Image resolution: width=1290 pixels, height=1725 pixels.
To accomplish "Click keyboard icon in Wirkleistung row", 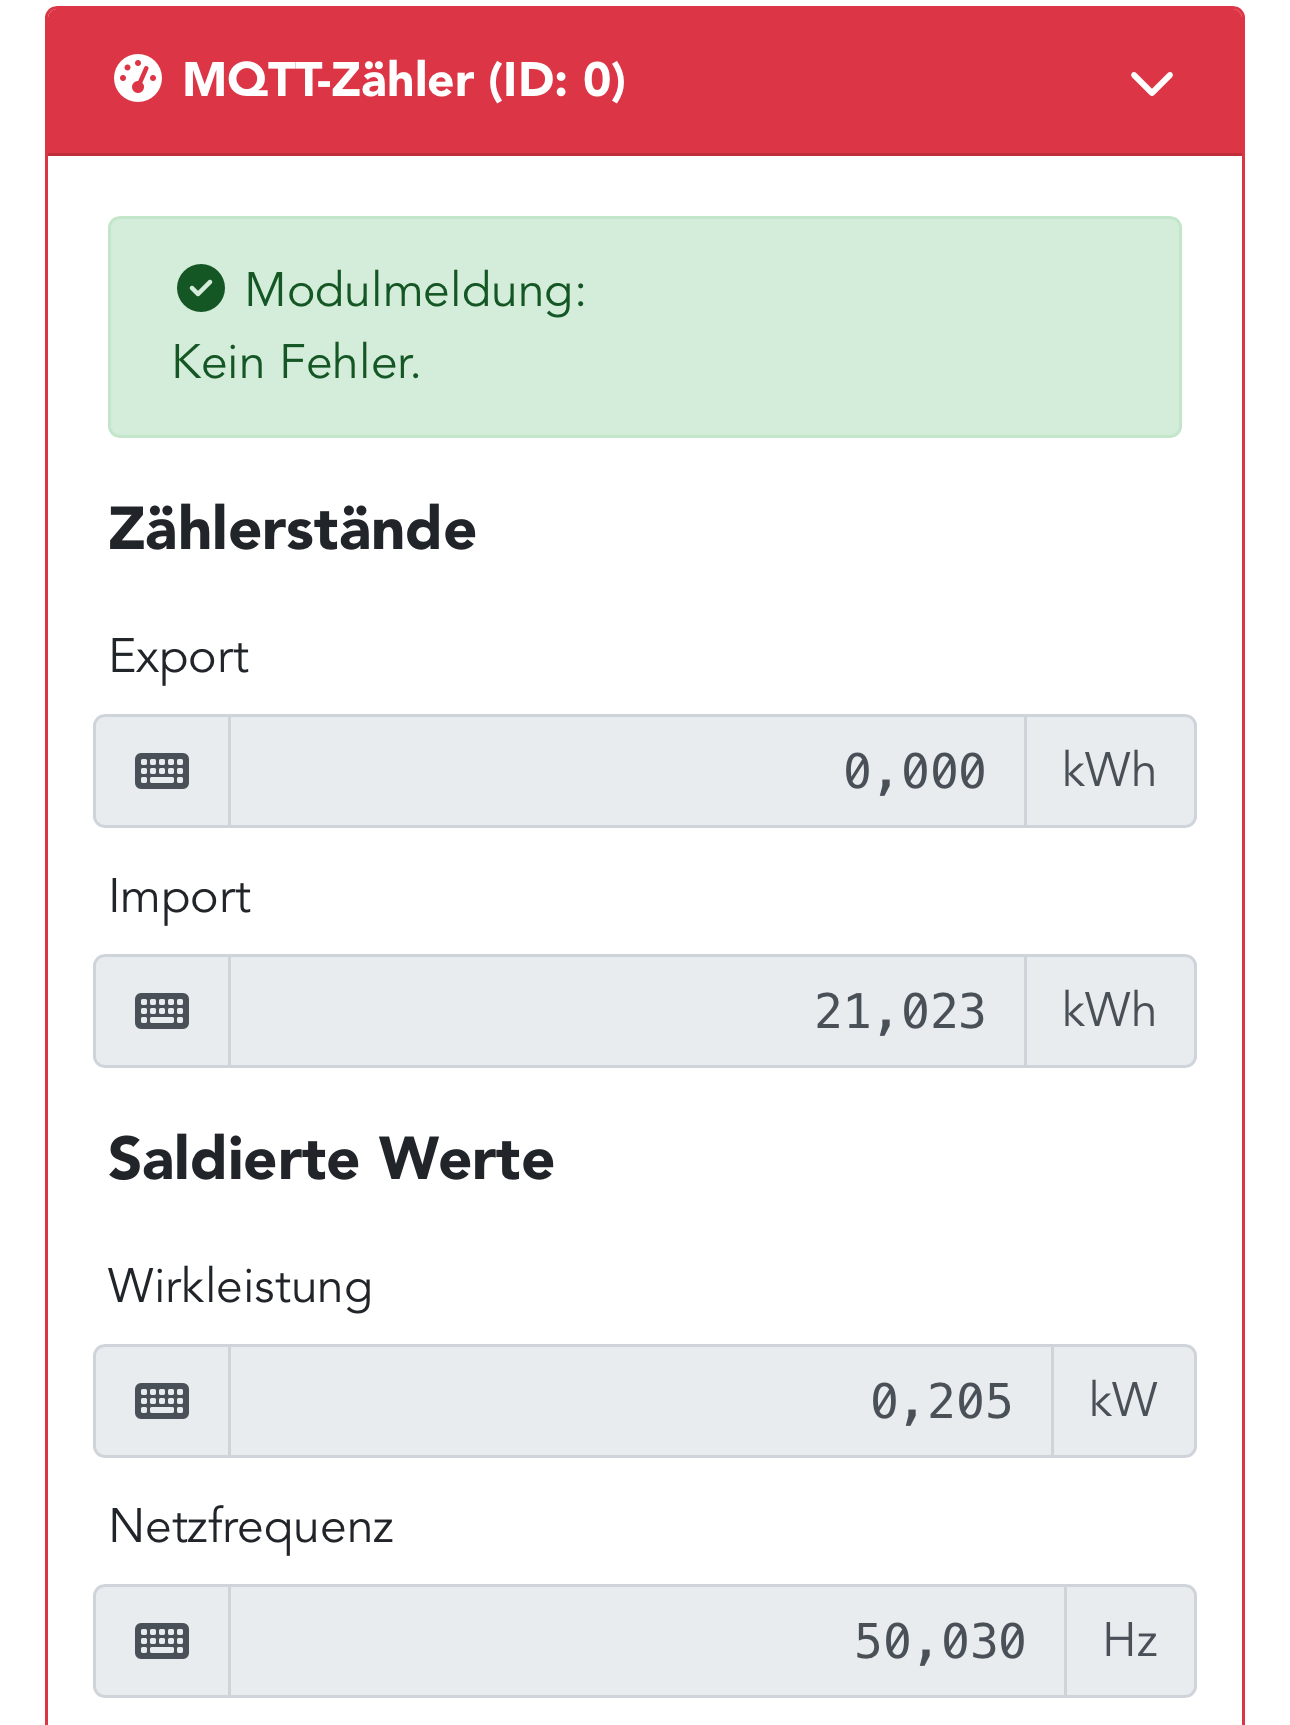I will [162, 1401].
